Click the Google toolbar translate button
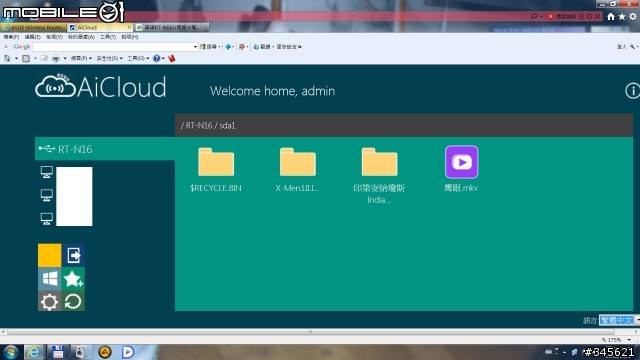Image resolution: width=640 pixels, height=360 pixels. click(x=262, y=47)
